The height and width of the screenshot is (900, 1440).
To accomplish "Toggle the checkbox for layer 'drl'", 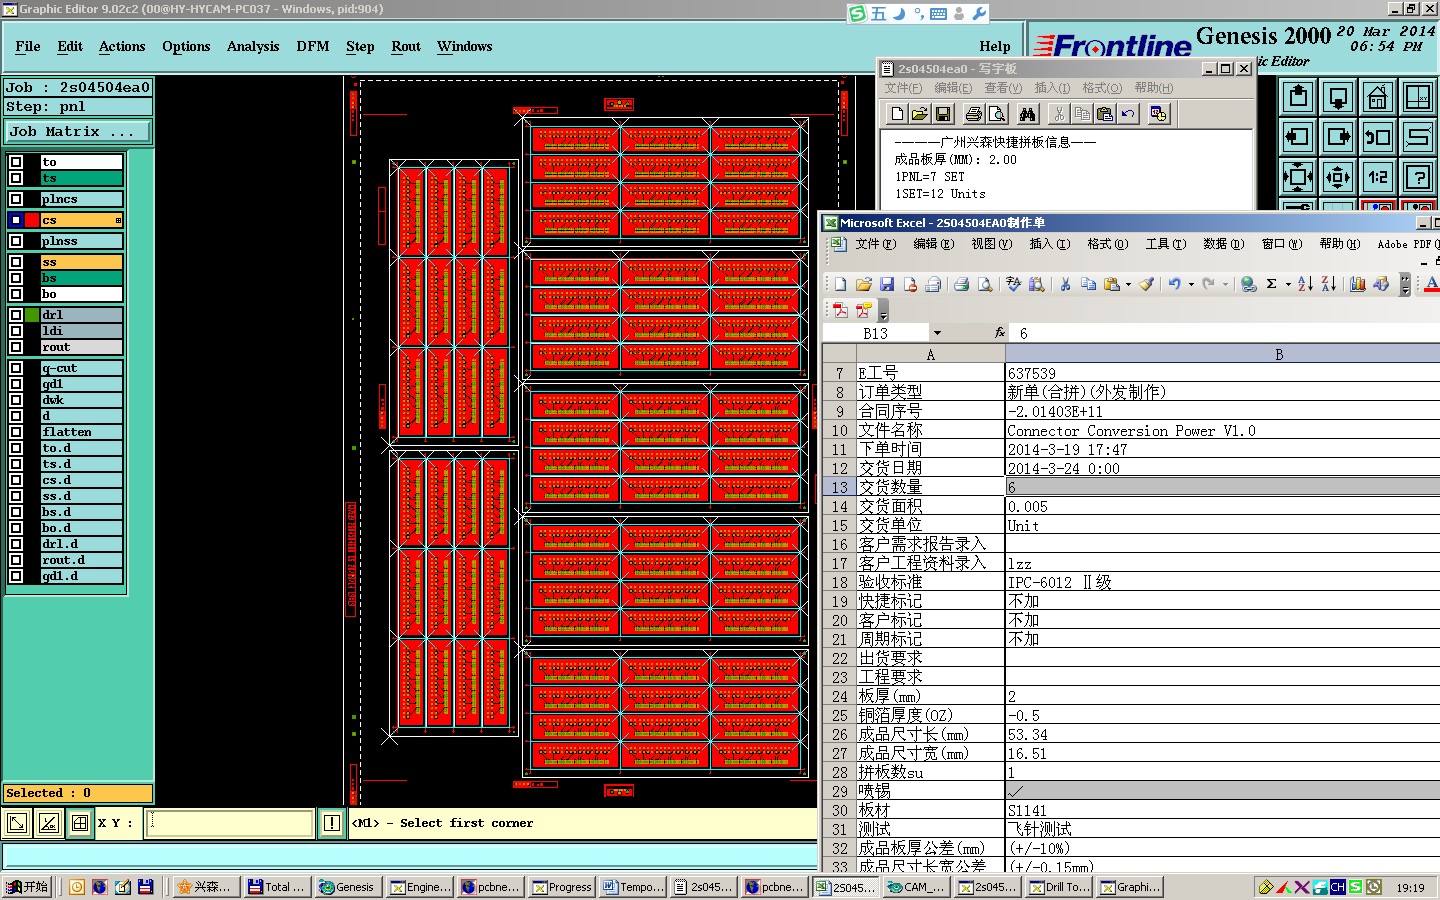I will (x=16, y=315).
